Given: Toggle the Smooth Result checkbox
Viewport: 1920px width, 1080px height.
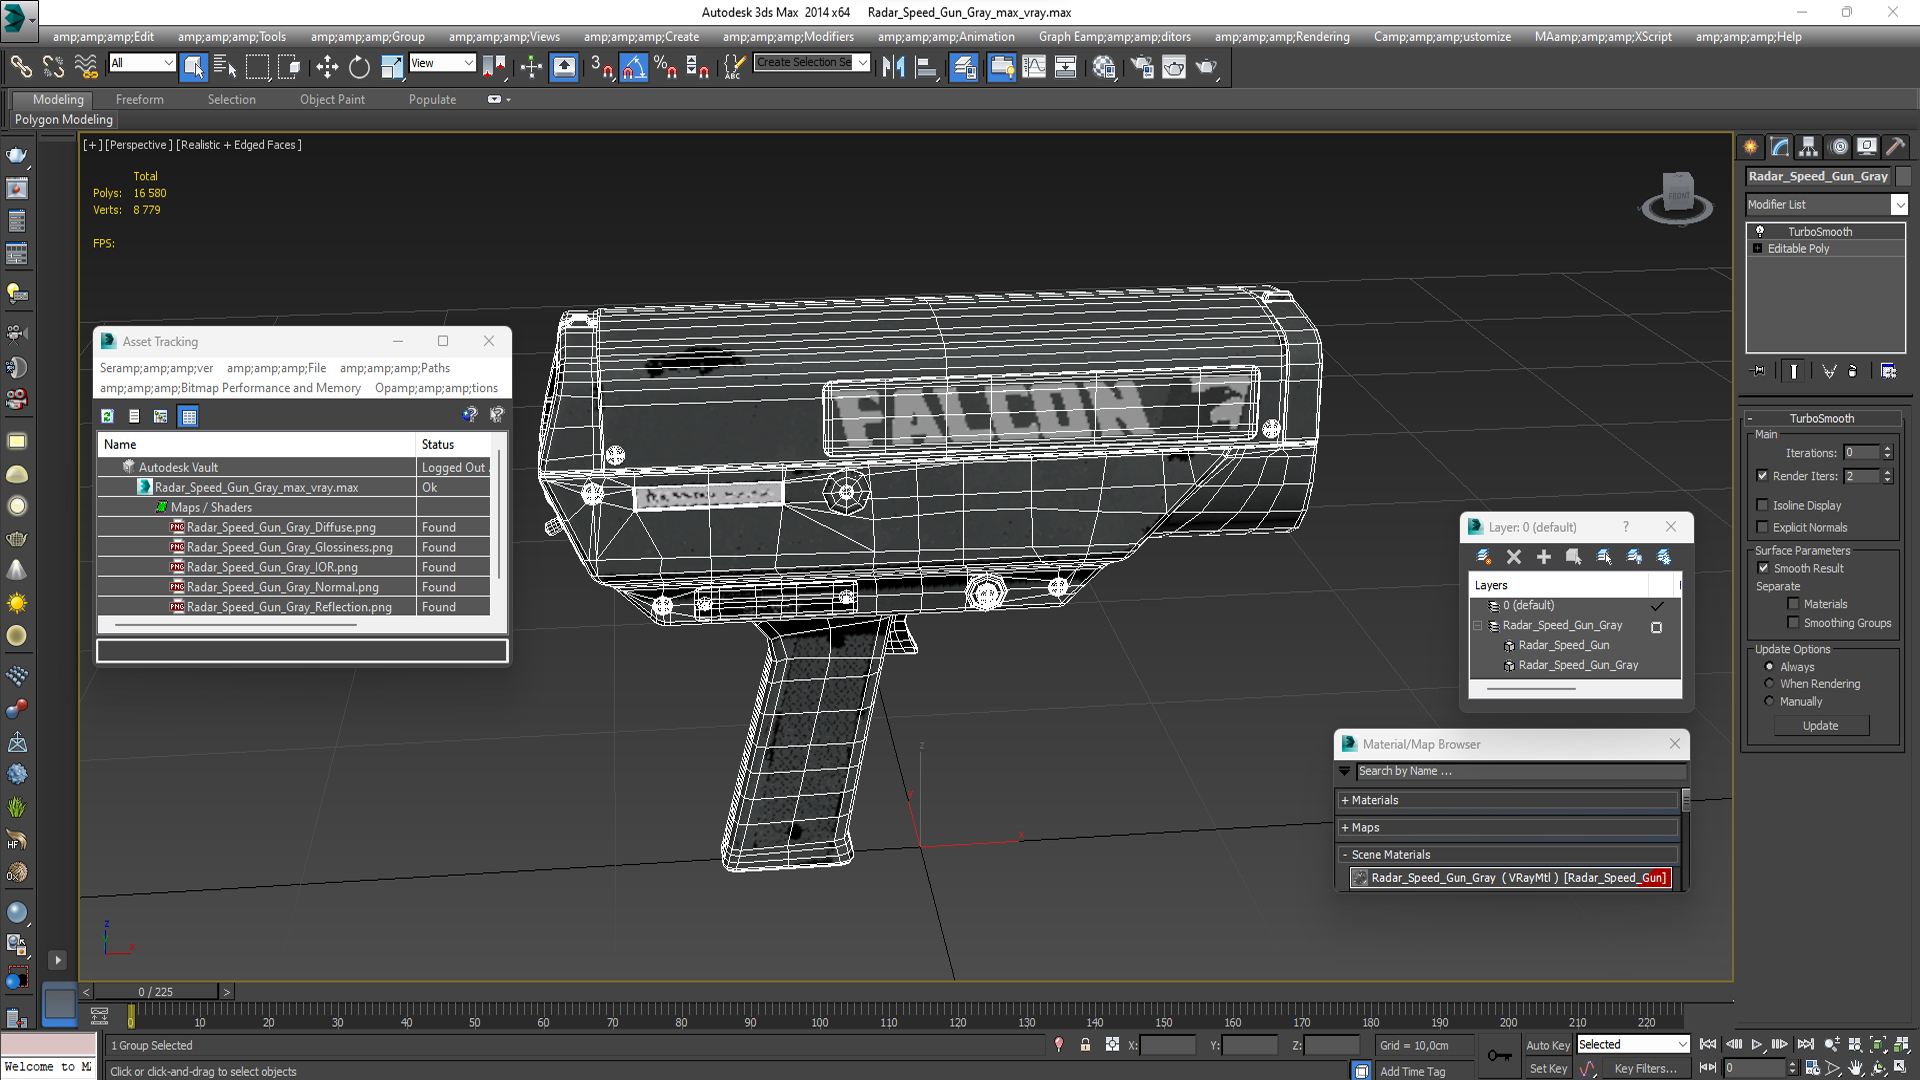Looking at the screenshot, I should 1764,568.
